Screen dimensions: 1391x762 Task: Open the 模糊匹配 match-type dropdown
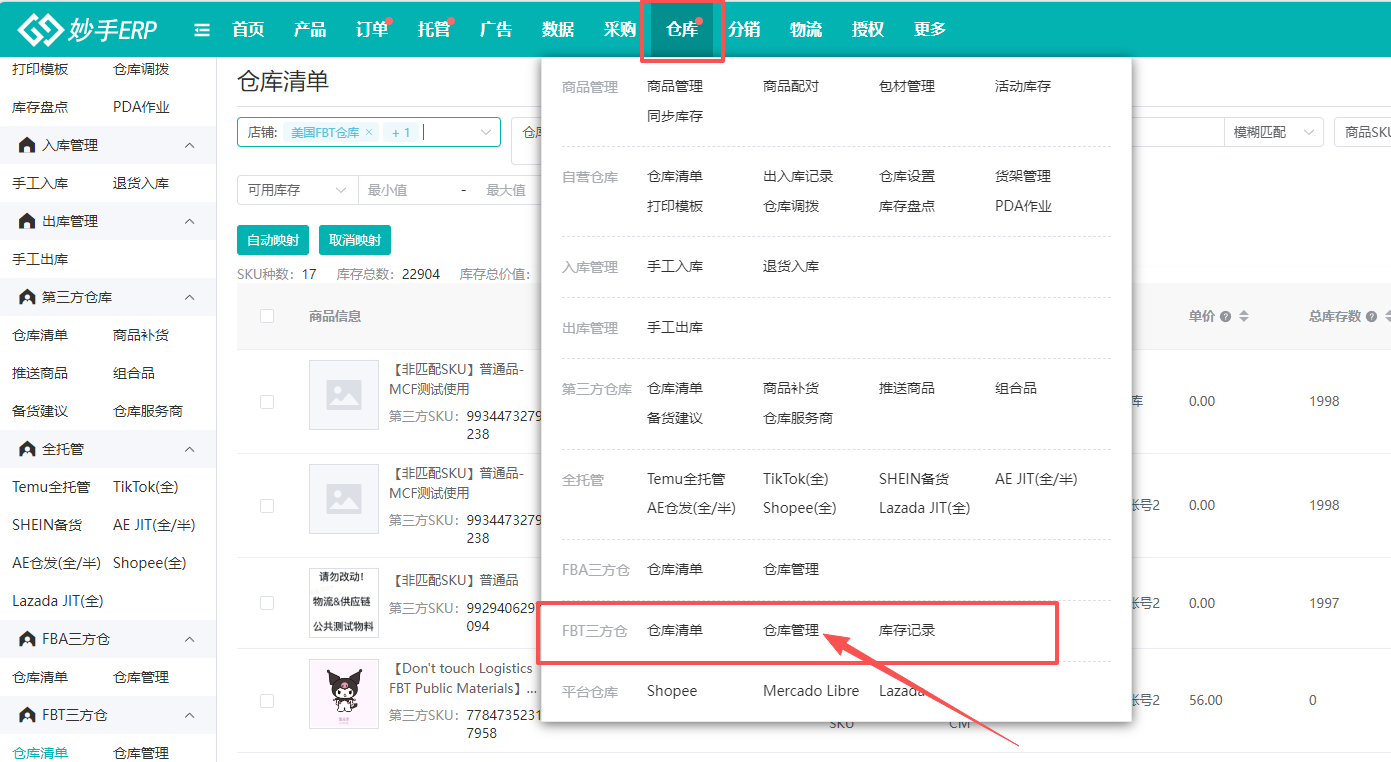[x=1274, y=132]
